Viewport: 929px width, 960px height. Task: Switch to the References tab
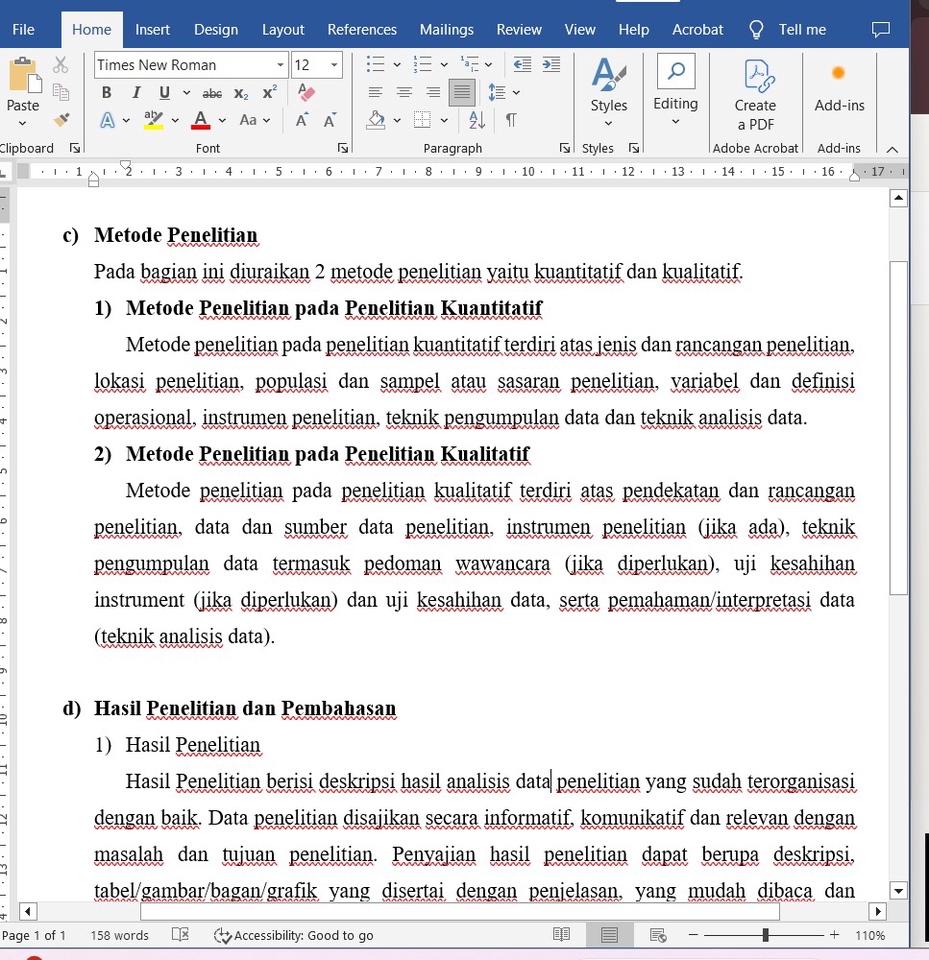point(362,29)
